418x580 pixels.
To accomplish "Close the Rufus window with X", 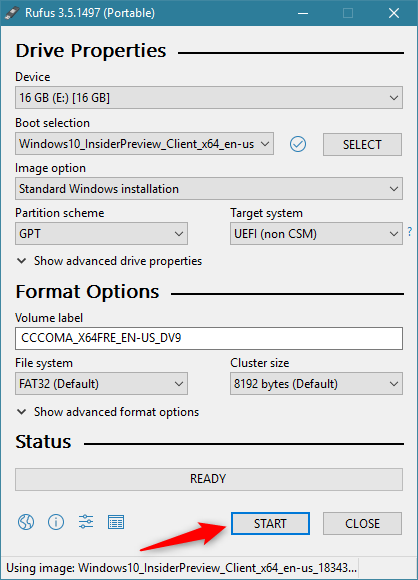I will coord(394,13).
